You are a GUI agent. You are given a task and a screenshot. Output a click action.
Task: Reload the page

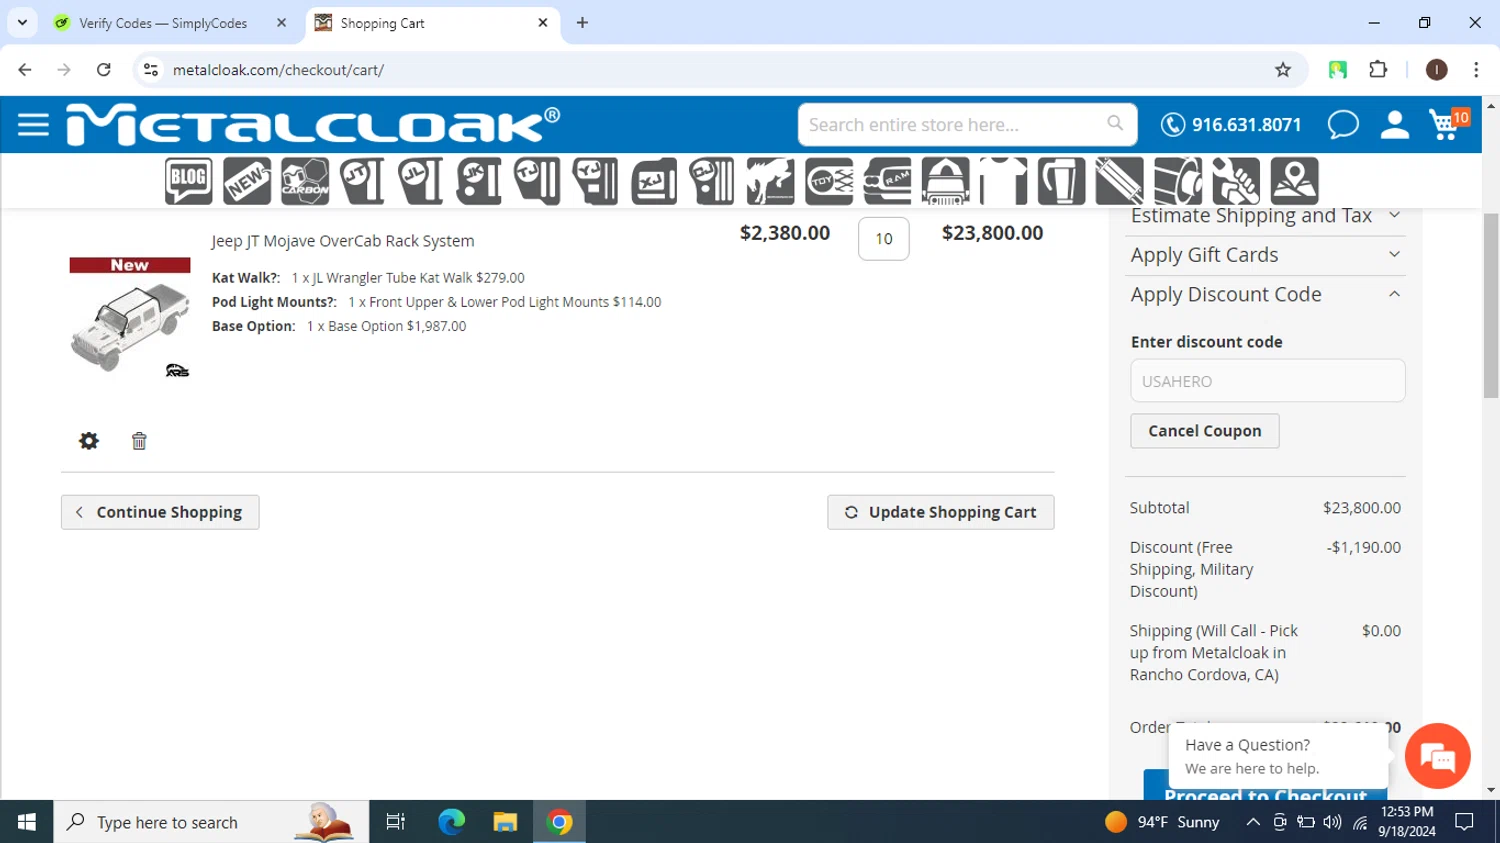104,70
